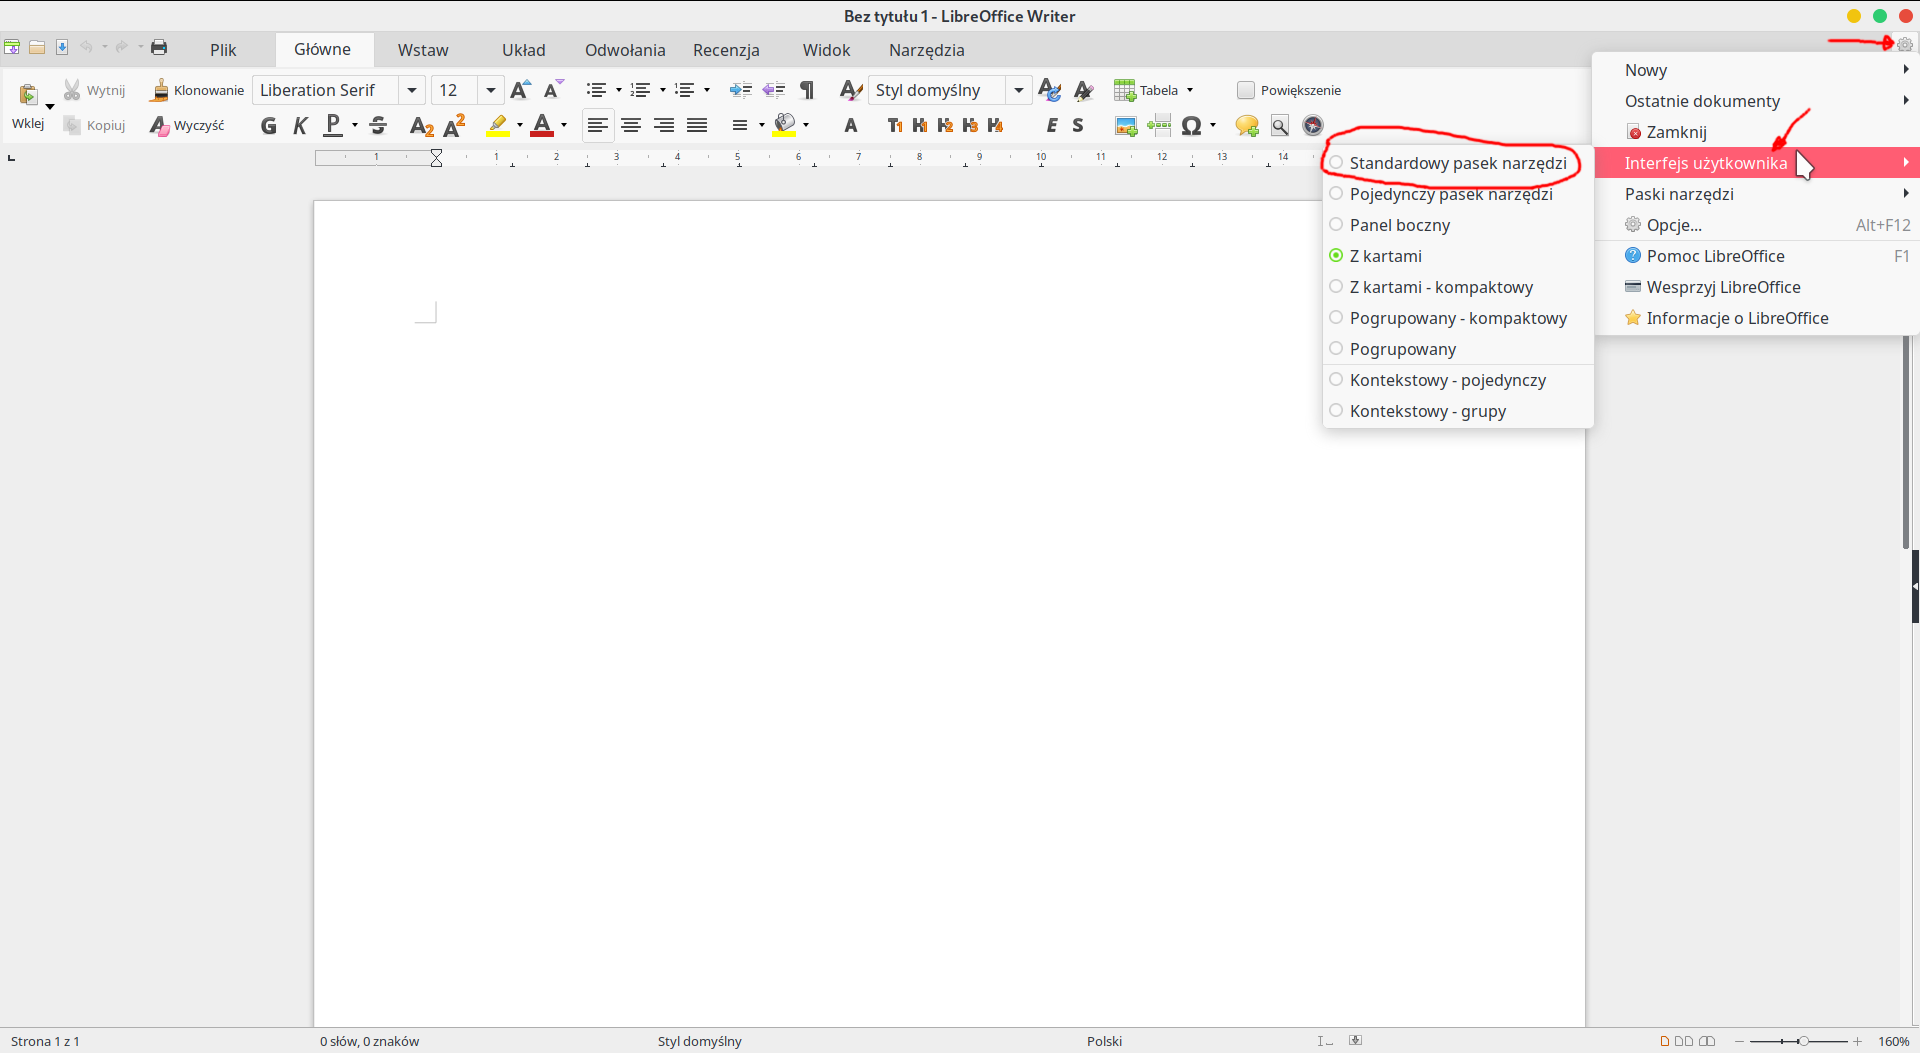Click Informacje o LibreOffice

click(1757, 318)
